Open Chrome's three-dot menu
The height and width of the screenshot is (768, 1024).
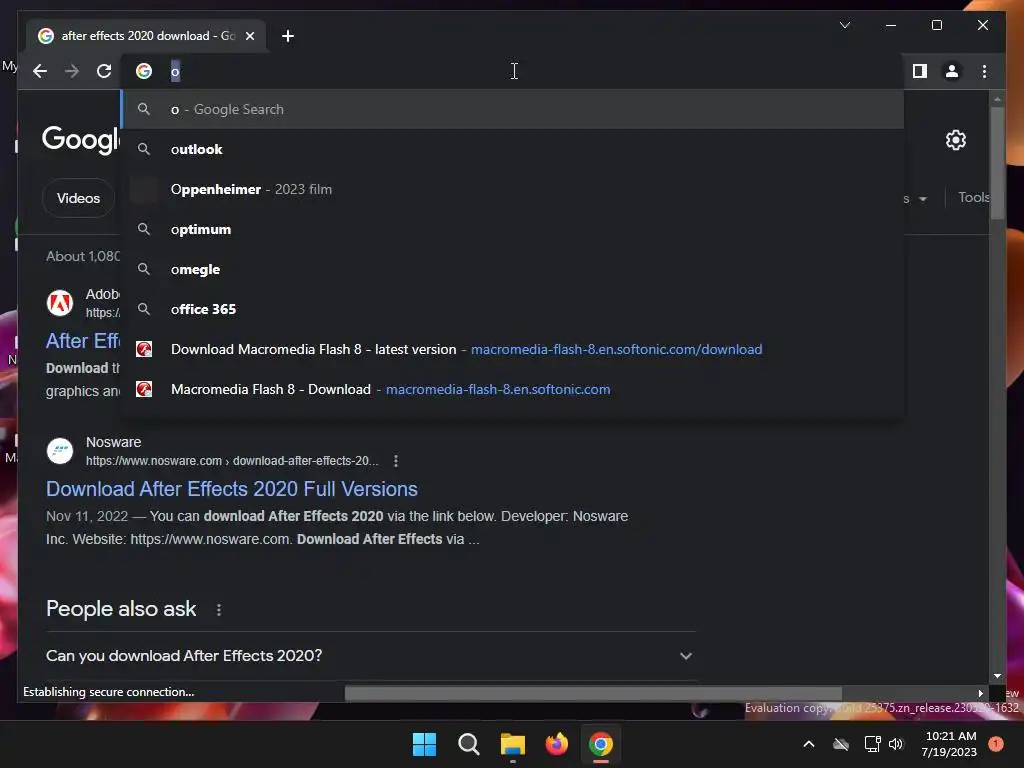pos(984,71)
